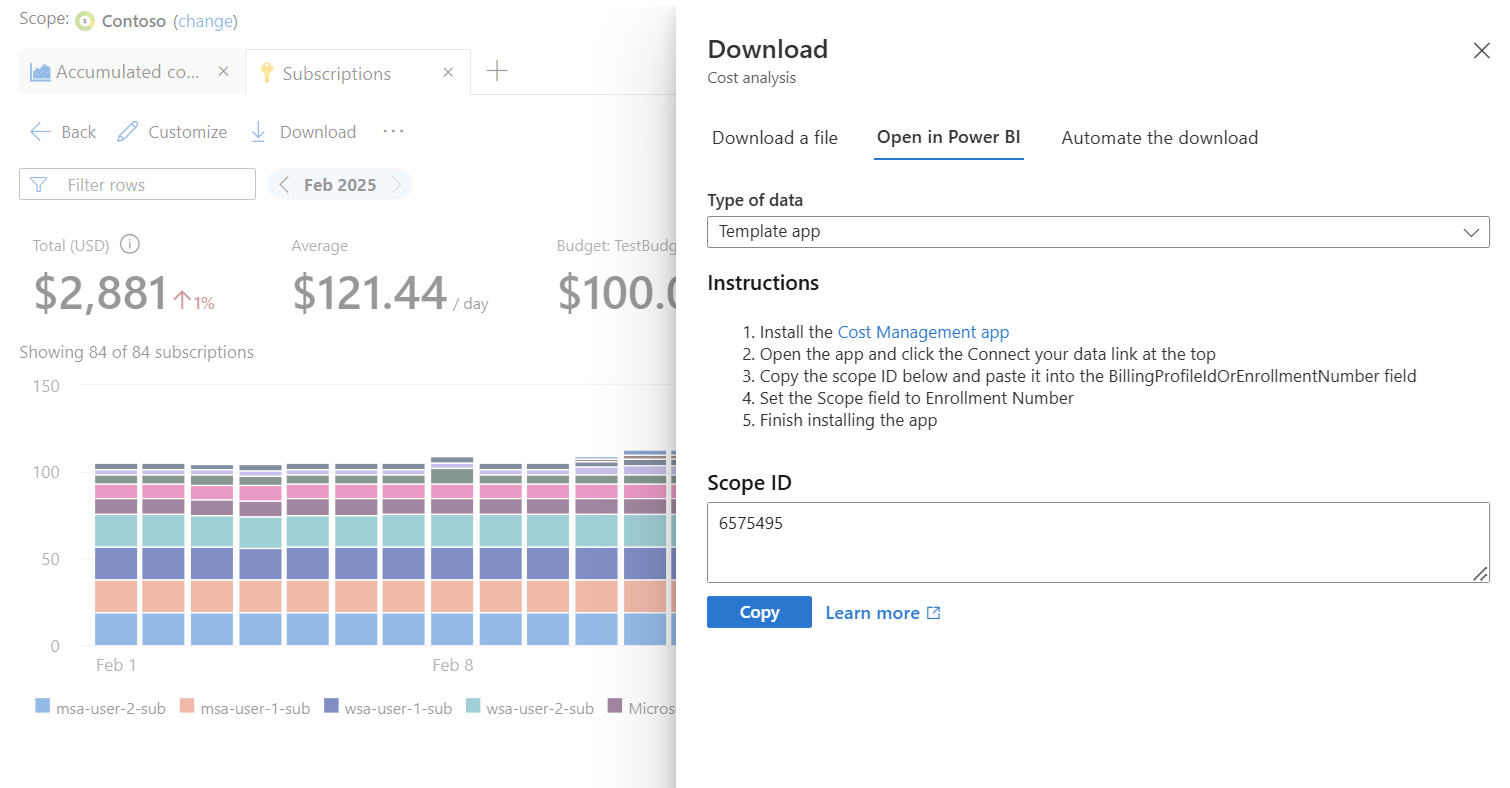The height and width of the screenshot is (788, 1510).
Task: Click the Back arrow icon
Action: (x=39, y=131)
